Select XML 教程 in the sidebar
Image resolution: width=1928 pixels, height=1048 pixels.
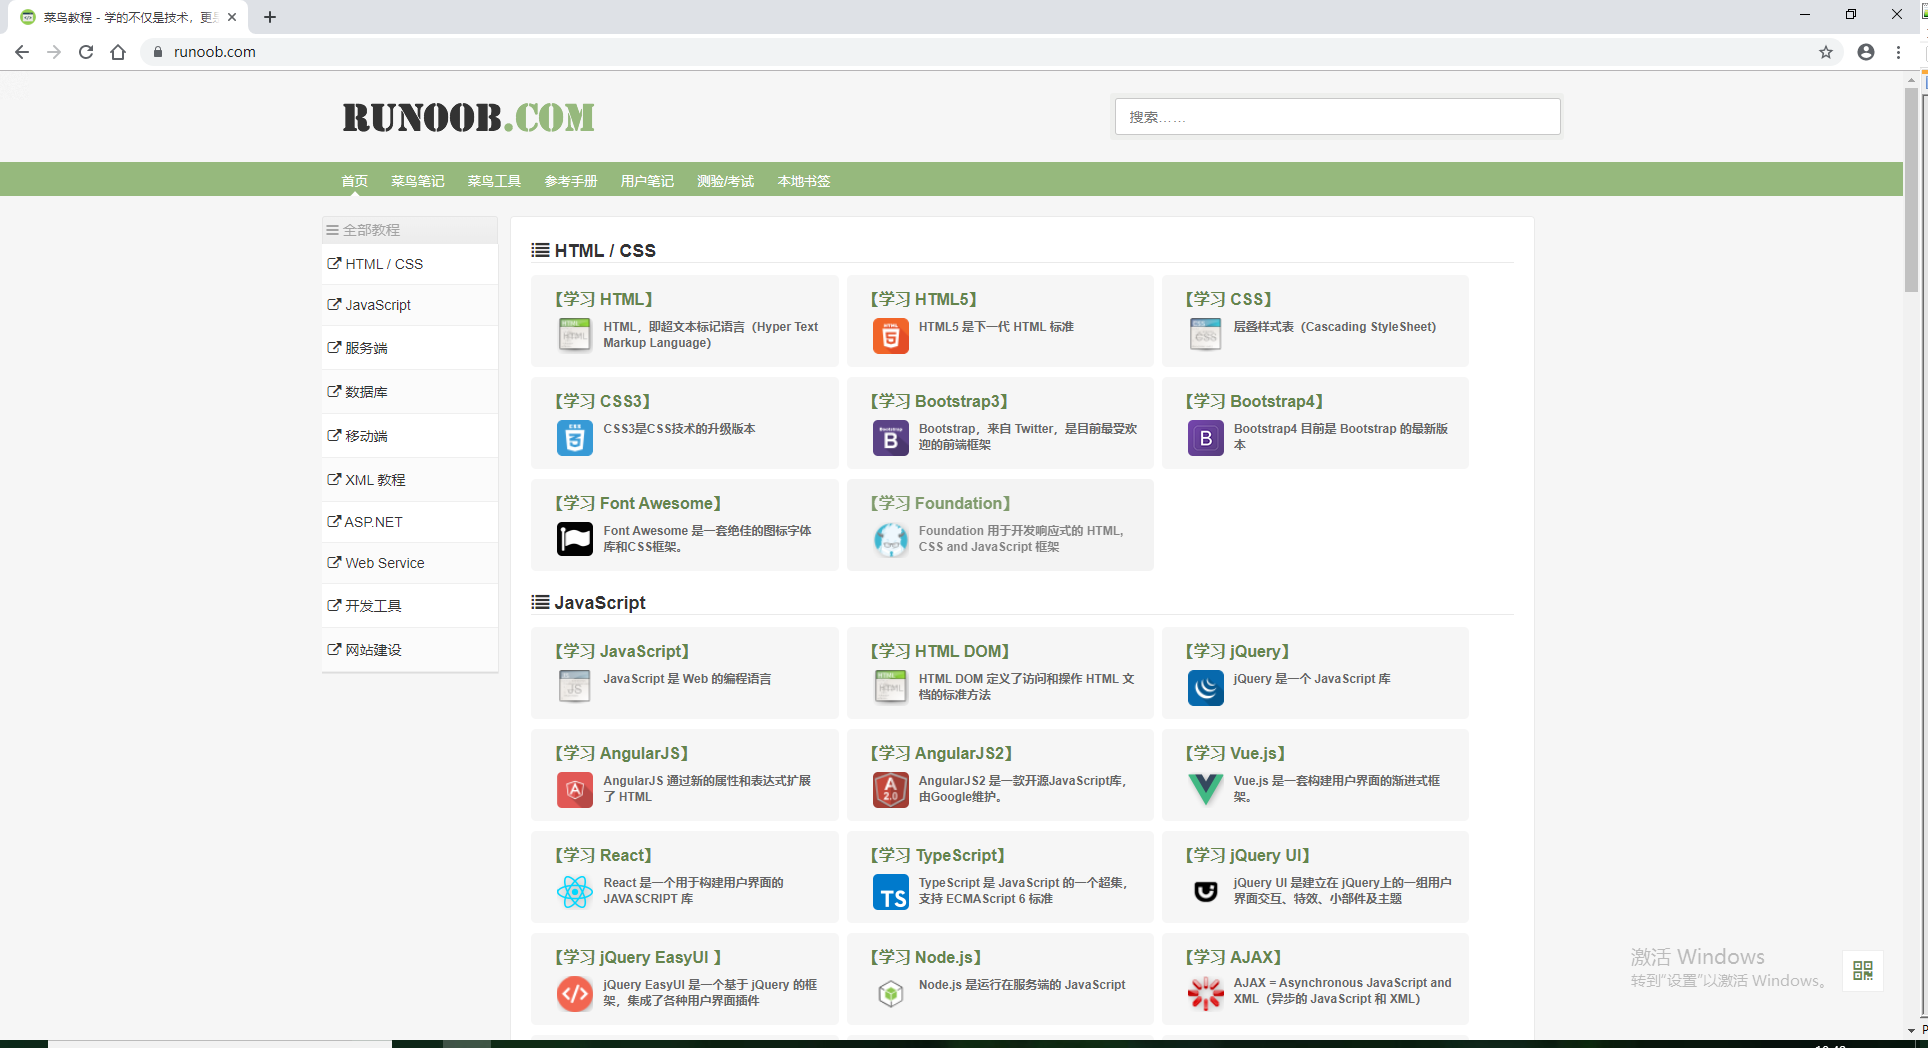click(410, 480)
